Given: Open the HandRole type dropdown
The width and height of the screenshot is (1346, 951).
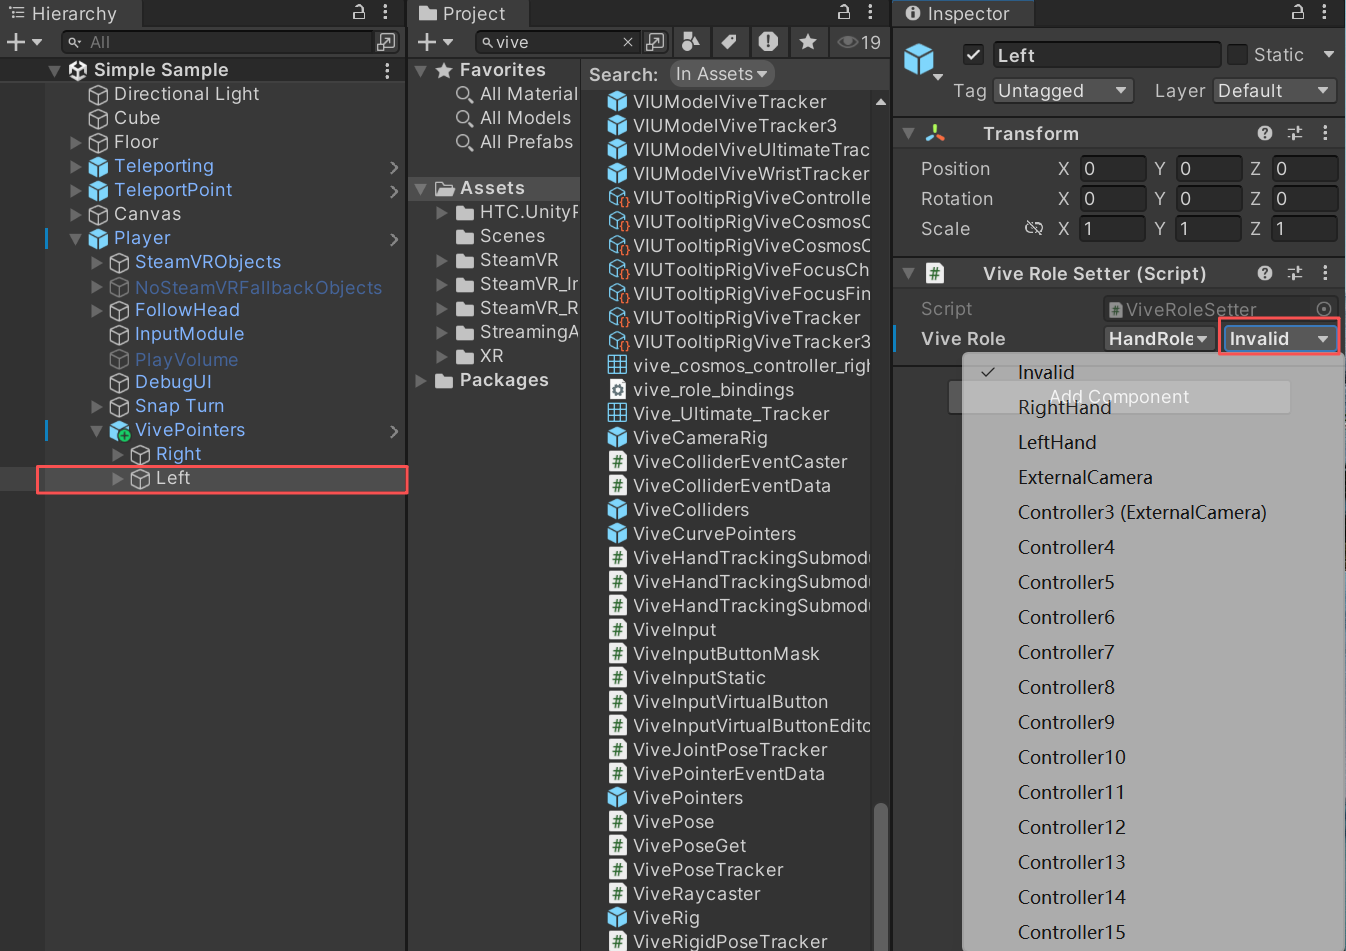Looking at the screenshot, I should pos(1159,339).
